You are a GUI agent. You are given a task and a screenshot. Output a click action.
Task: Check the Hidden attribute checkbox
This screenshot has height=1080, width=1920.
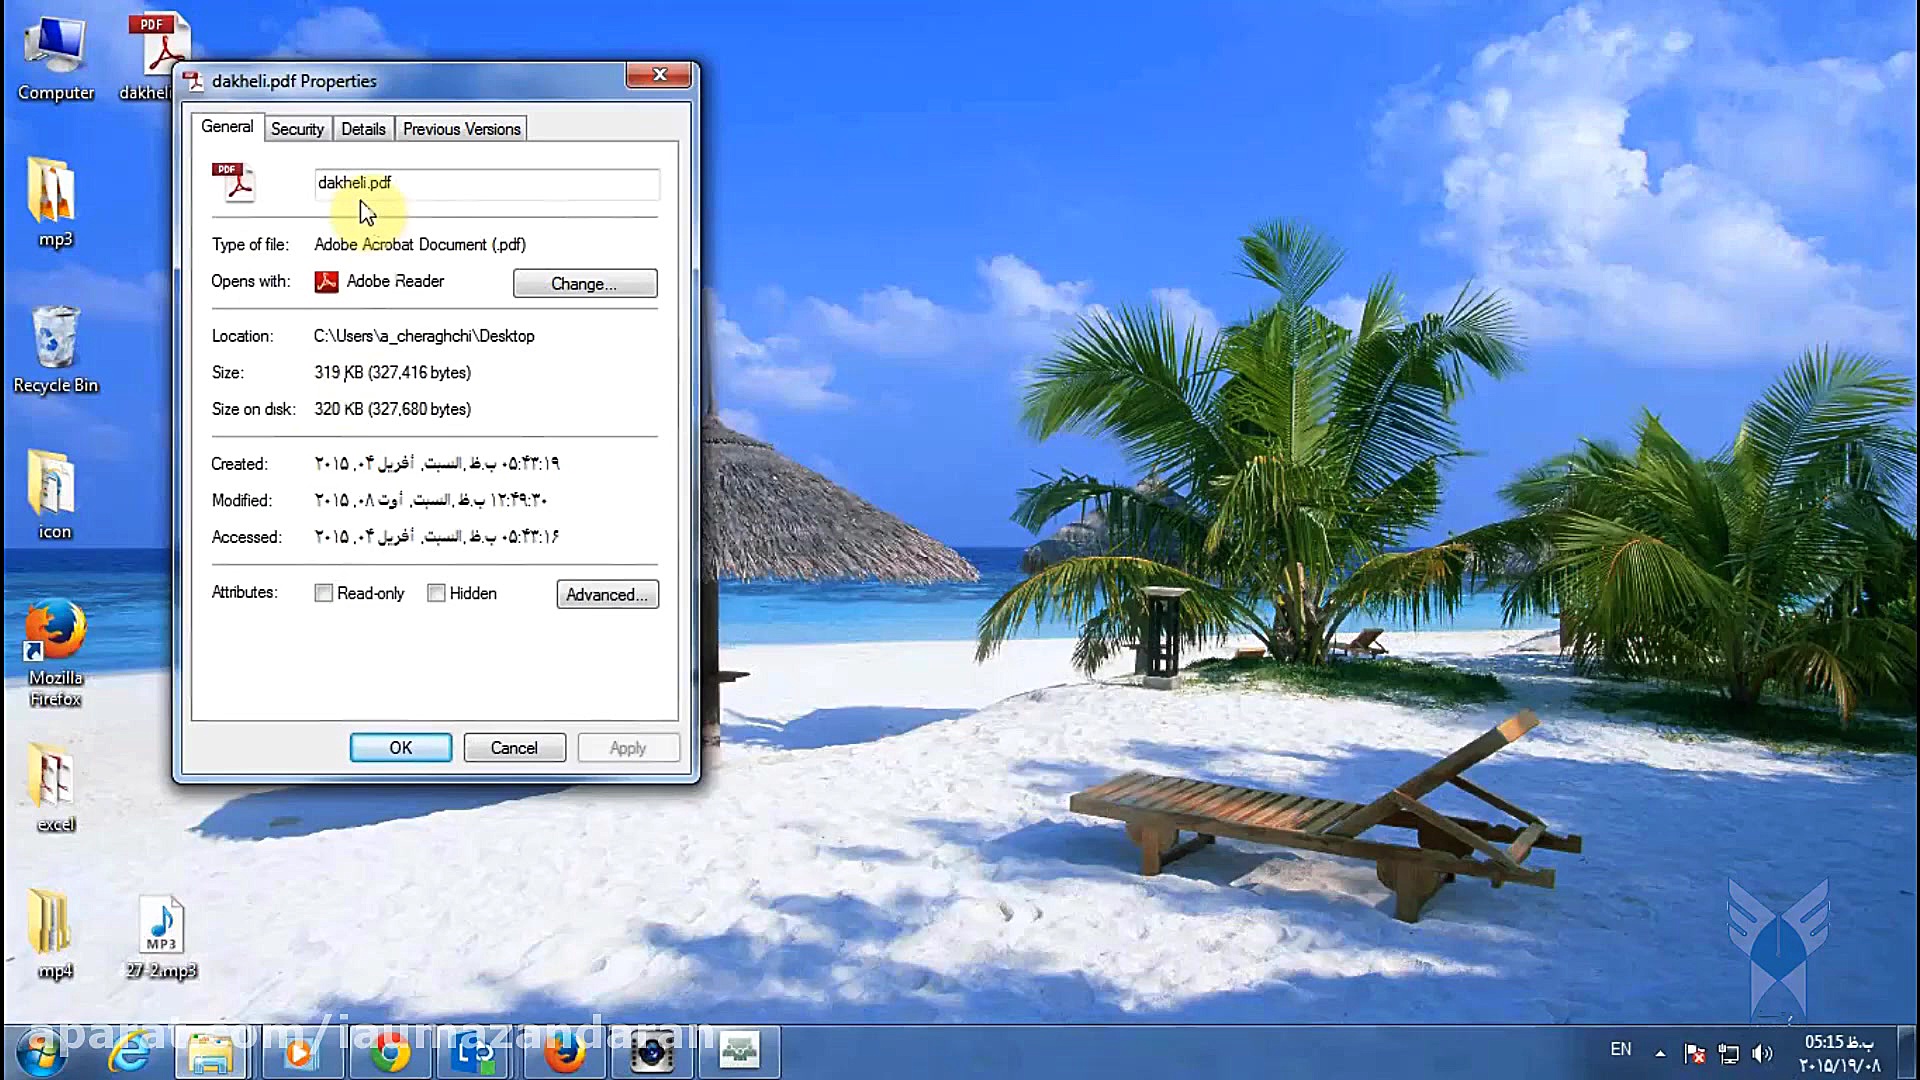(x=436, y=593)
